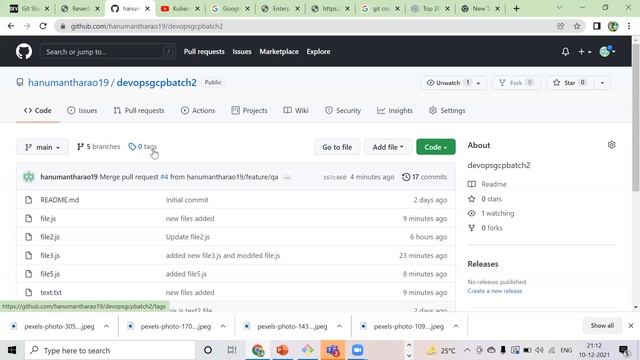Image resolution: width=640 pixels, height=360 pixels.
Task: Click Create a new release link
Action: (495, 291)
